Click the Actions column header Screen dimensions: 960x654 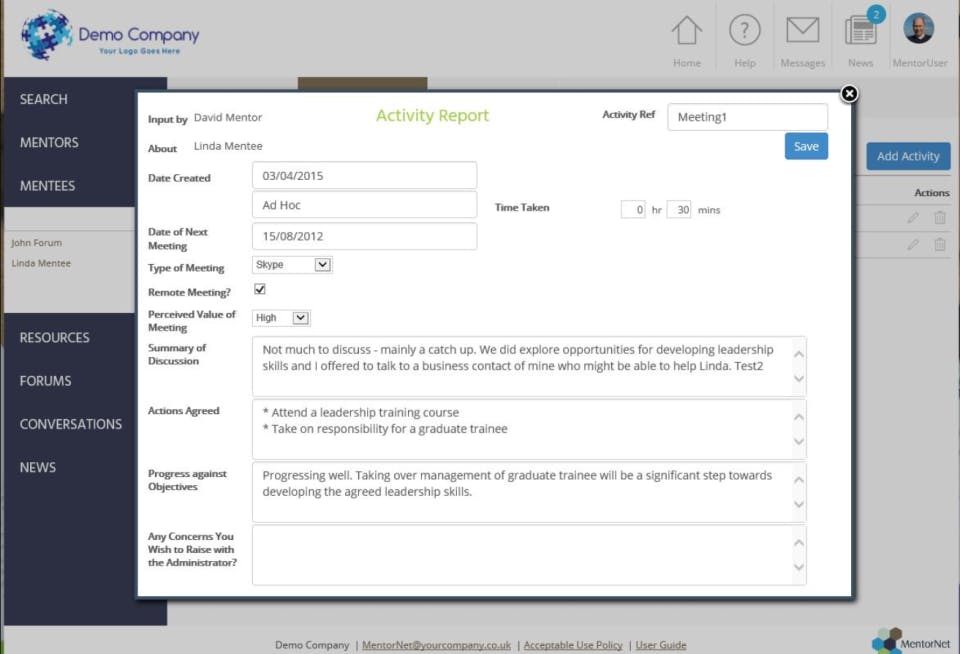(x=932, y=192)
